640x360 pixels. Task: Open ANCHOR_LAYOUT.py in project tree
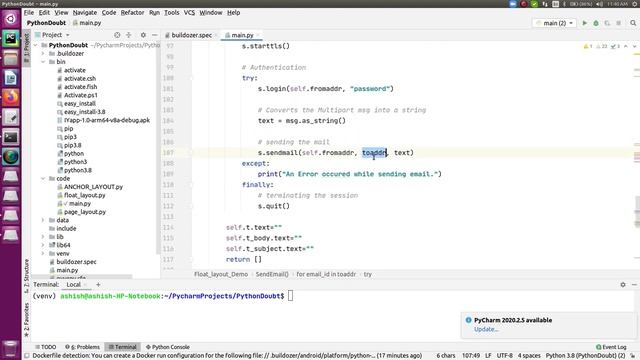pos(93,187)
